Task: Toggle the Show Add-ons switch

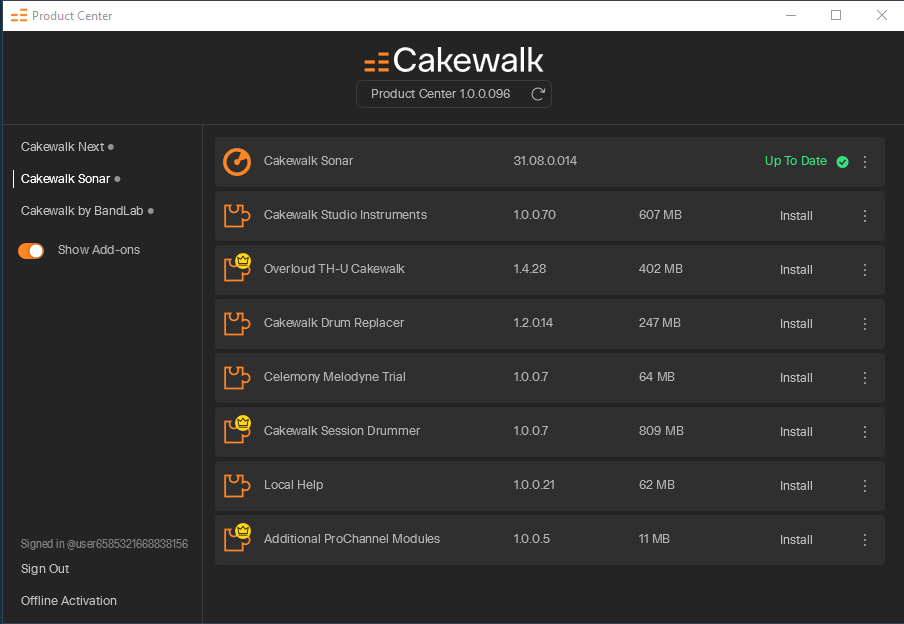Action: (x=31, y=251)
